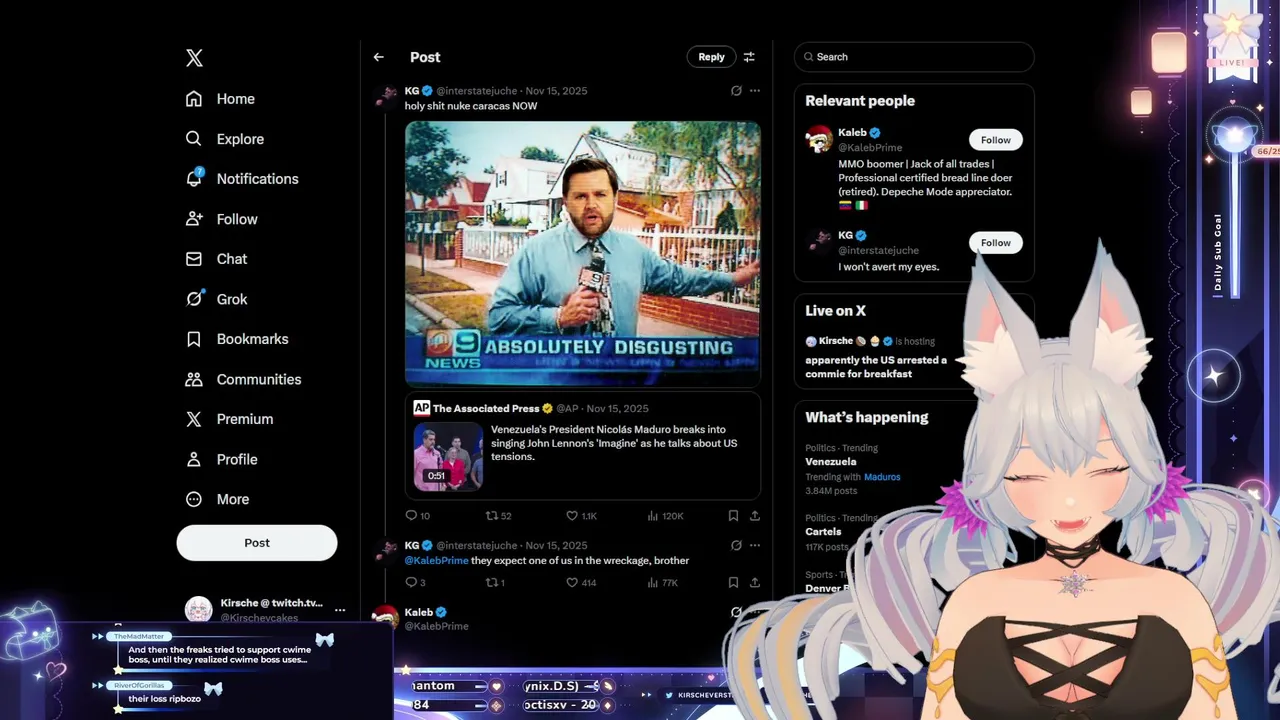Bookmark the main KG post
The width and height of the screenshot is (1280, 720).
tap(733, 516)
